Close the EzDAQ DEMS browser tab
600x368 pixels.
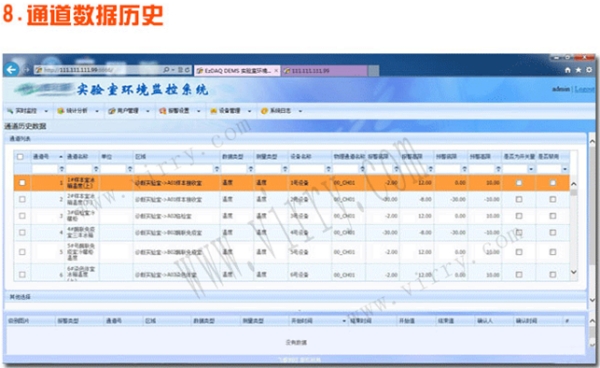point(276,71)
